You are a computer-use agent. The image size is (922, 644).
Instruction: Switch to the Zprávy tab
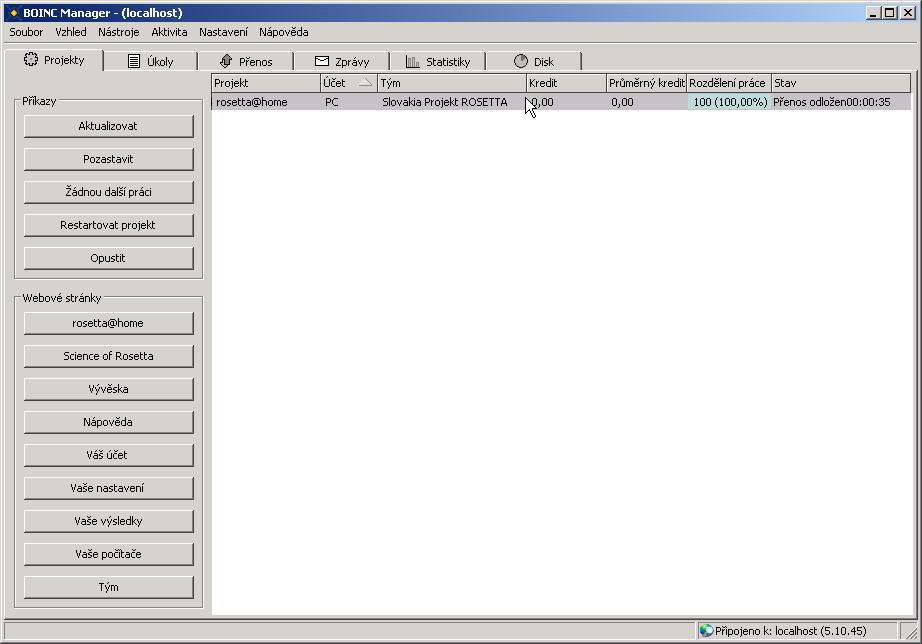tap(342, 61)
